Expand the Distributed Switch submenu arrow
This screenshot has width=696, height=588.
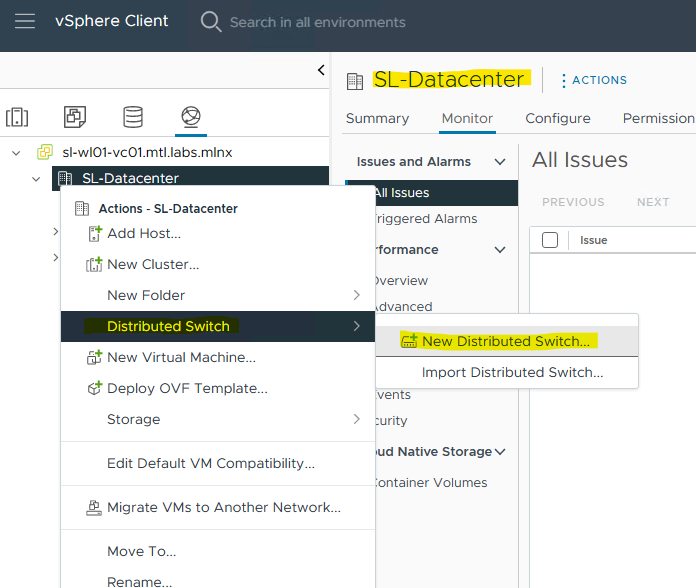[x=356, y=326]
